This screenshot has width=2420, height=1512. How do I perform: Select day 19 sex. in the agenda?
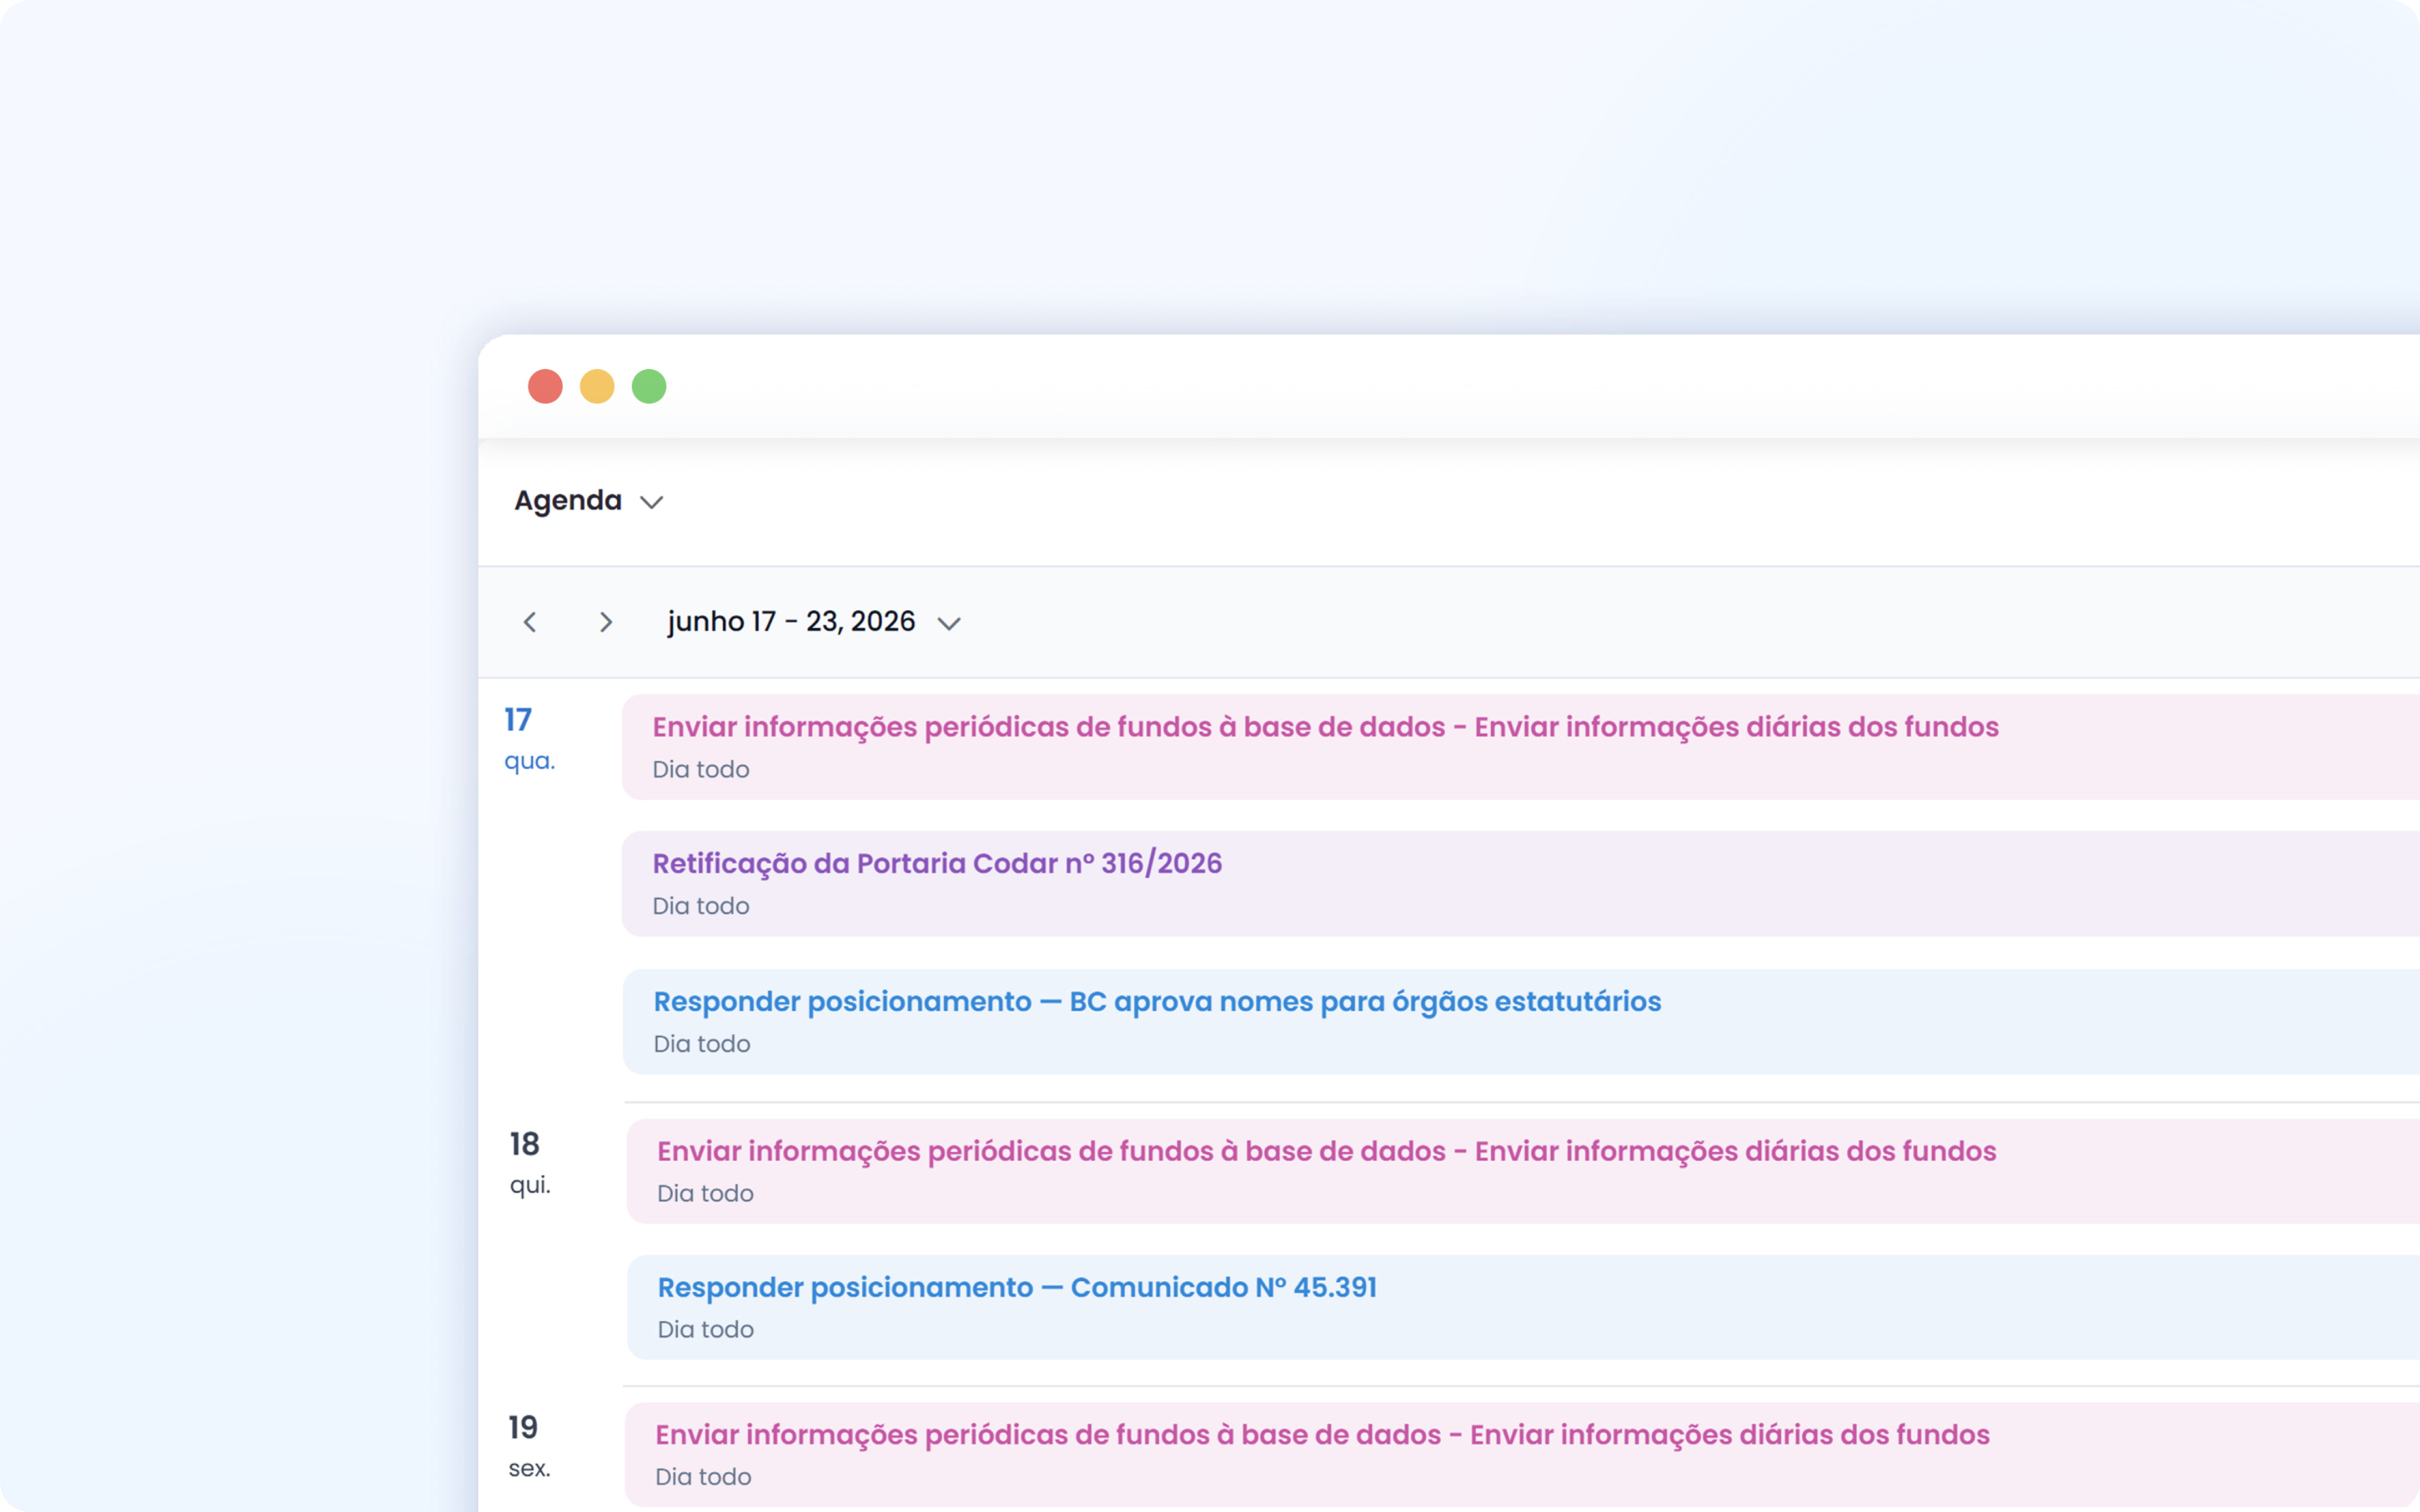[529, 1446]
